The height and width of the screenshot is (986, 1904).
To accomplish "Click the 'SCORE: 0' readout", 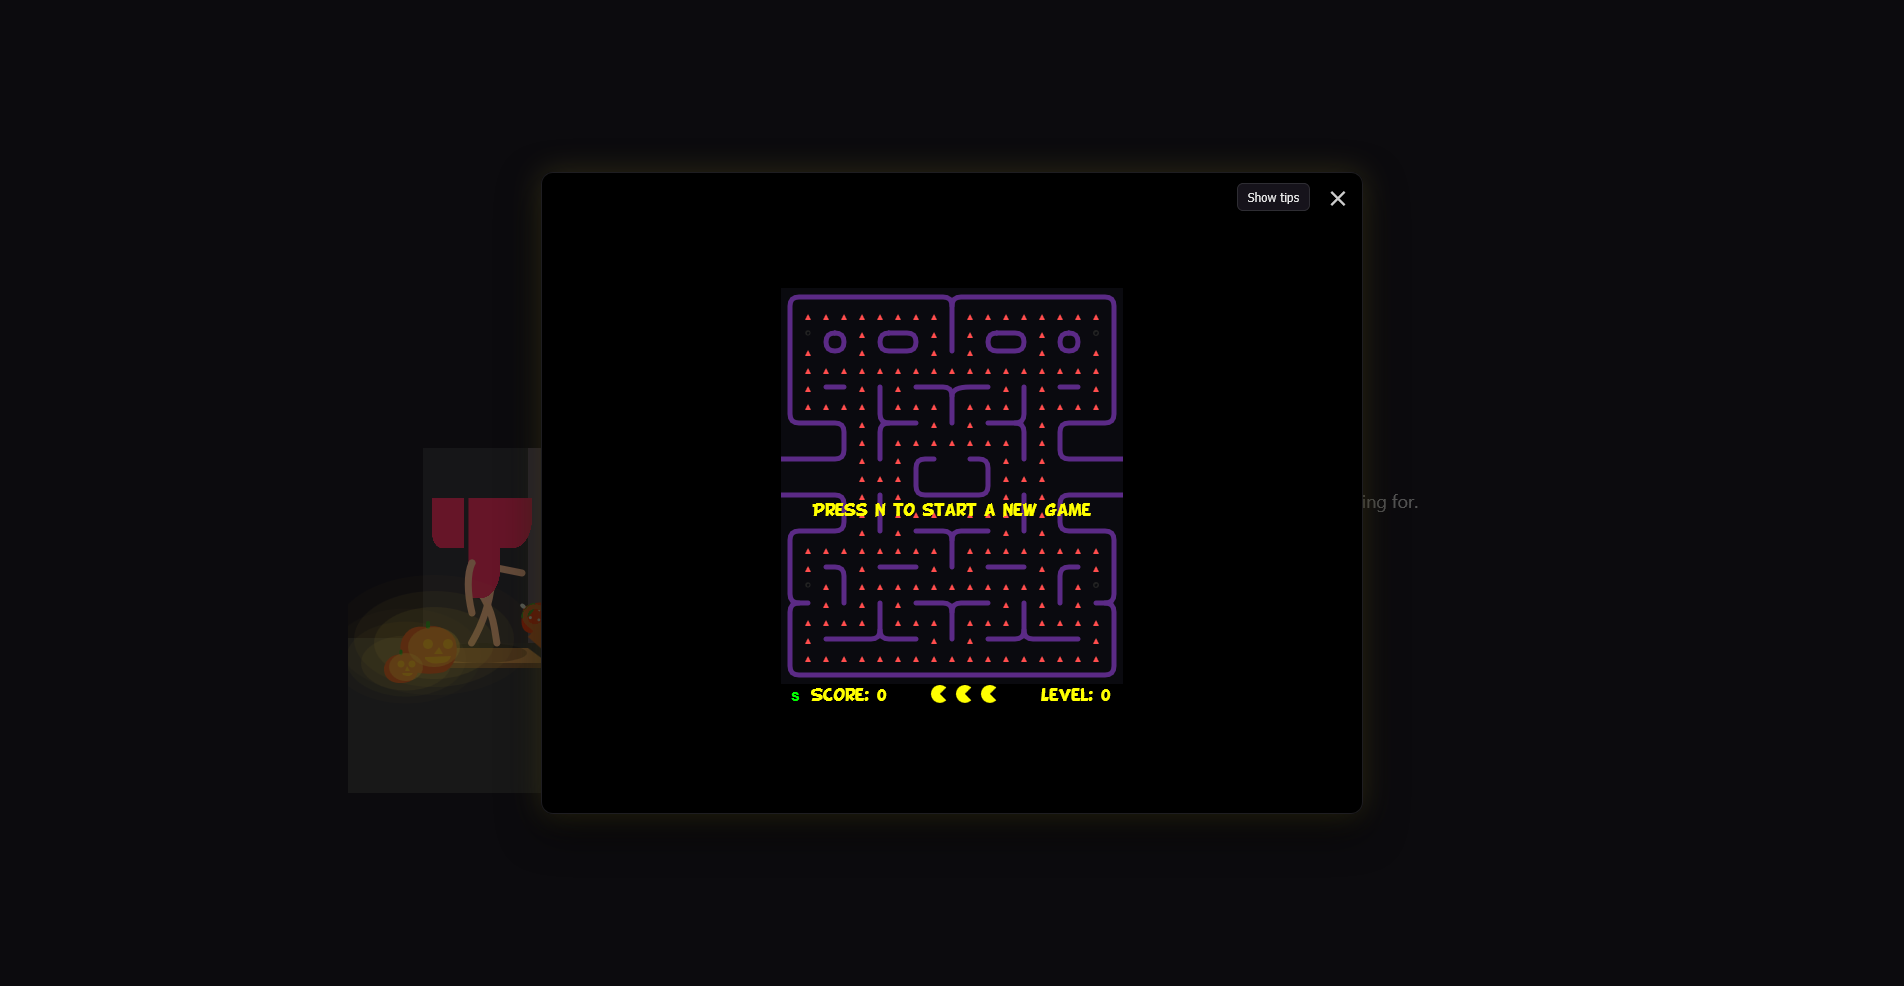I will click(848, 695).
